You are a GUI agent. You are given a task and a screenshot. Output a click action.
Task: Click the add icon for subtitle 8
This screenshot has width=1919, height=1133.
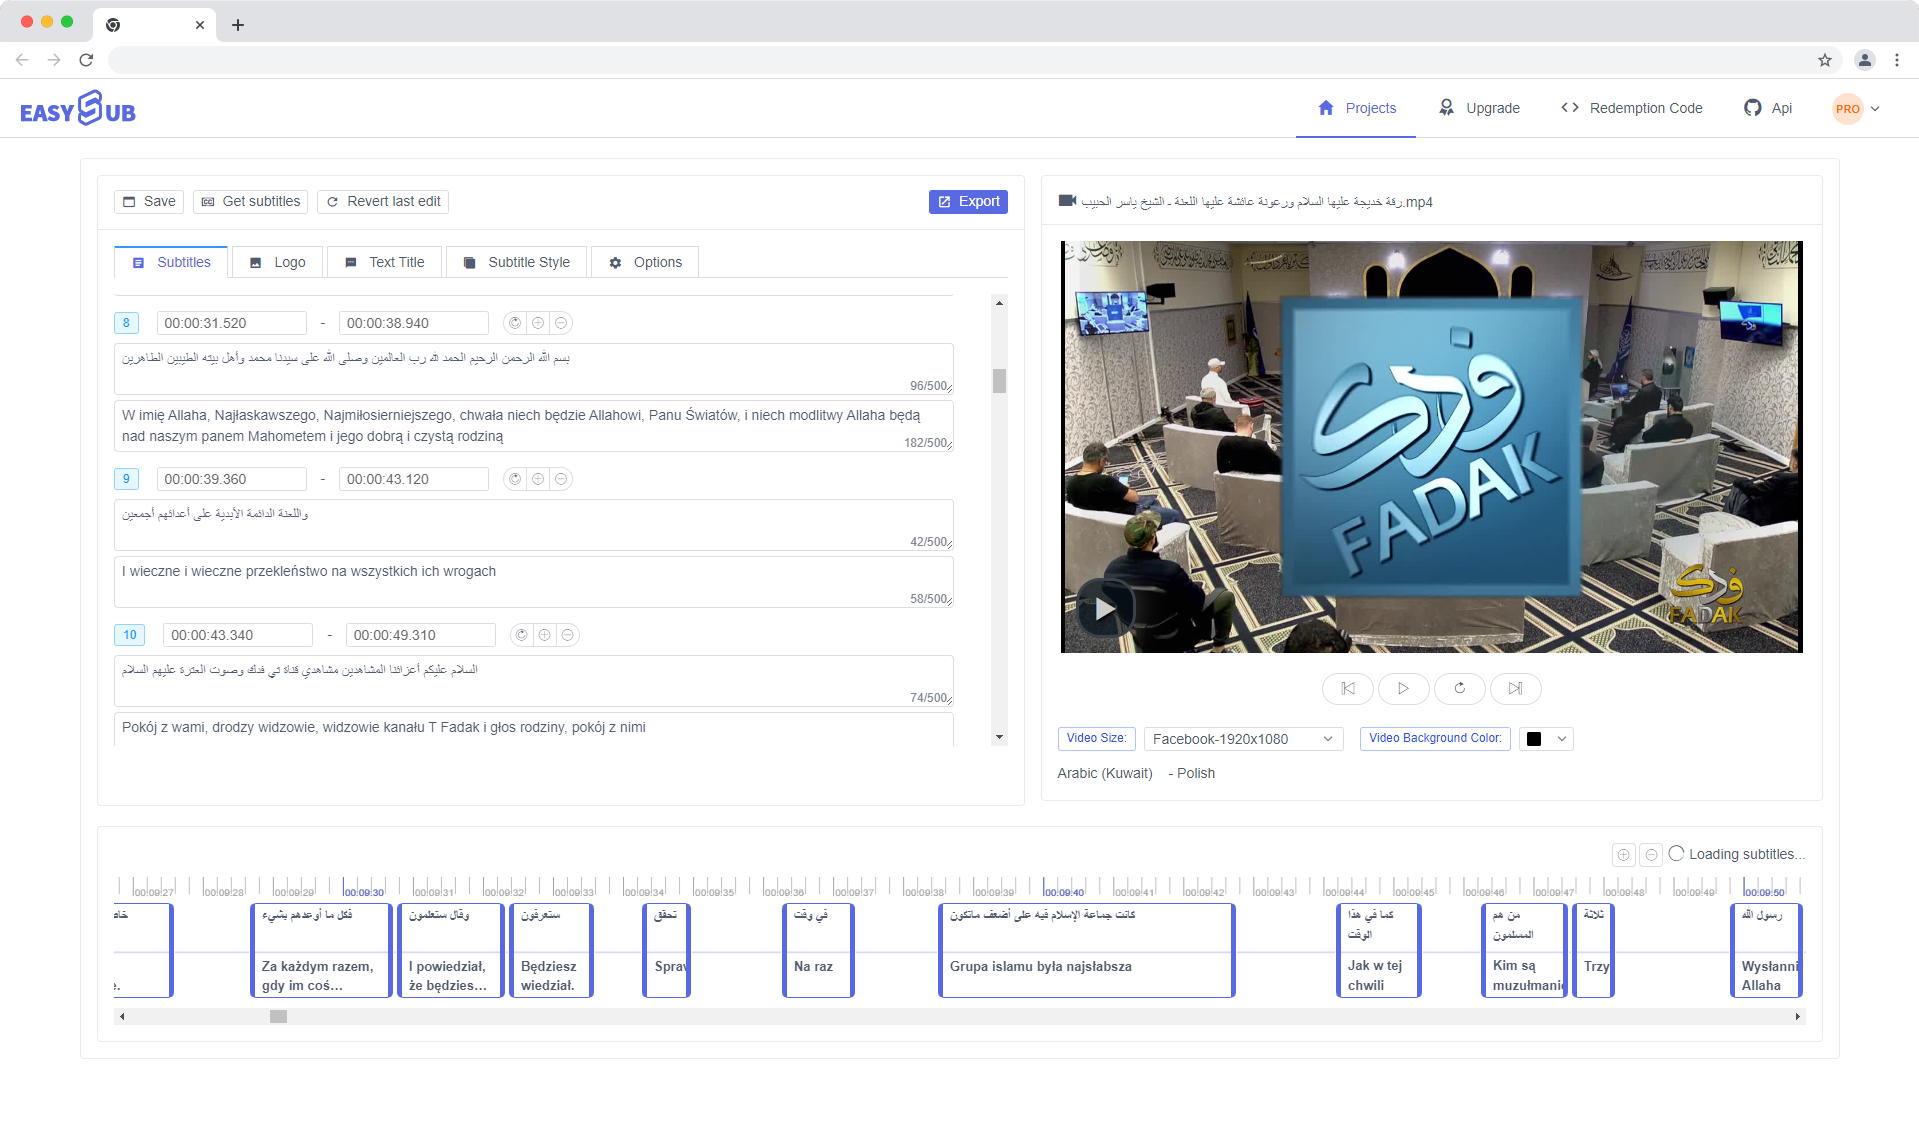(538, 323)
